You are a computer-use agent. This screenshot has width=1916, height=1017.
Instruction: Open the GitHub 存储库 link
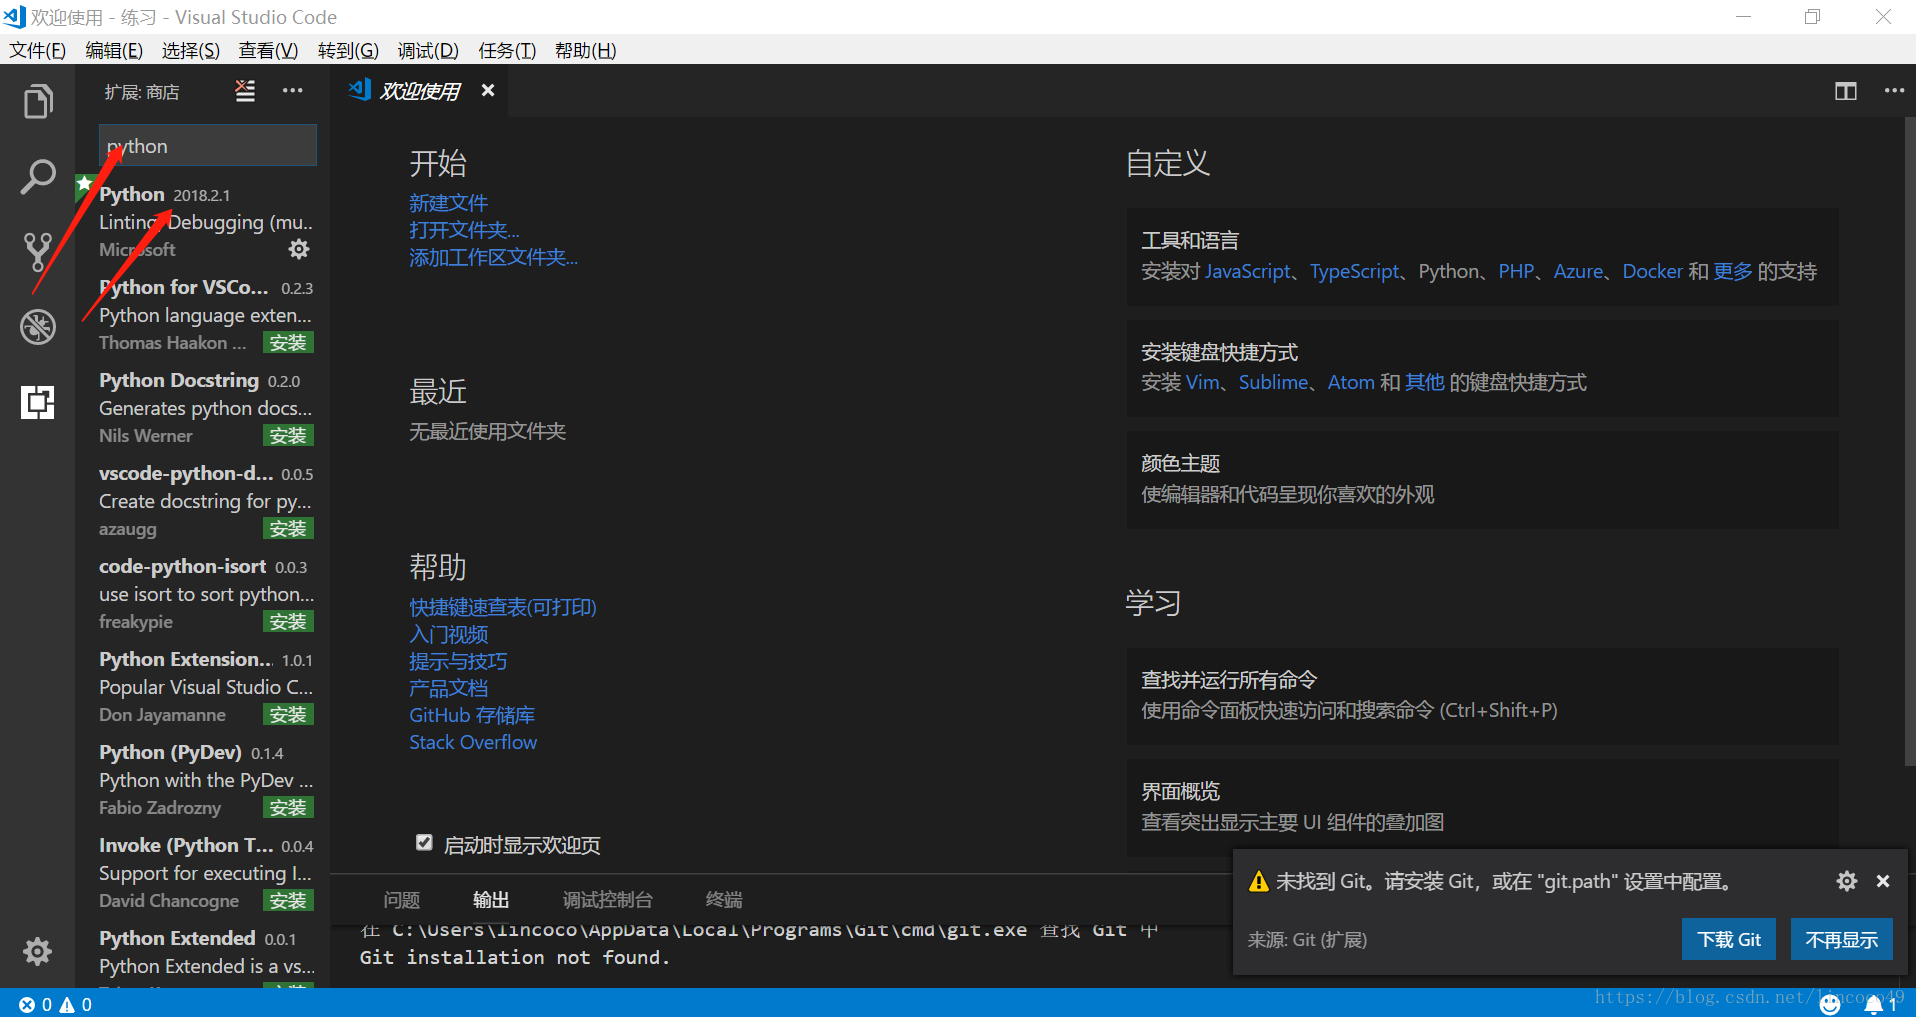(x=472, y=715)
